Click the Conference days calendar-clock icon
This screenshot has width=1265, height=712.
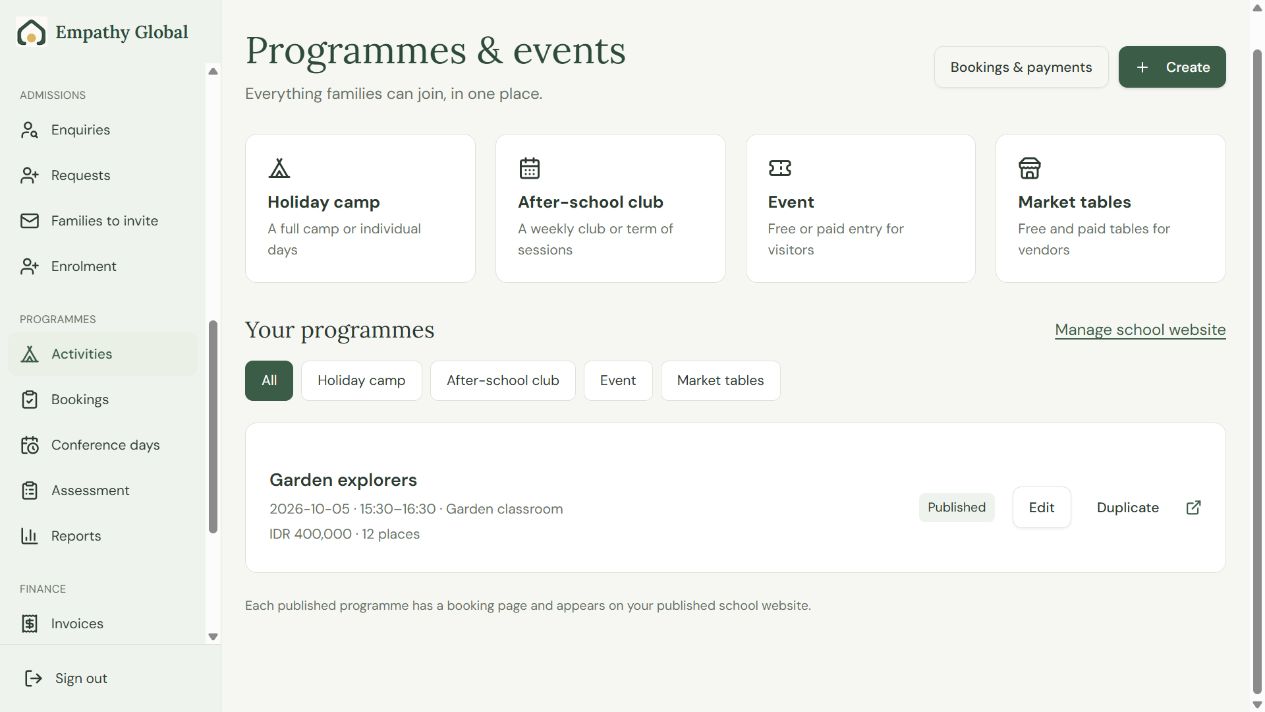[30, 445]
